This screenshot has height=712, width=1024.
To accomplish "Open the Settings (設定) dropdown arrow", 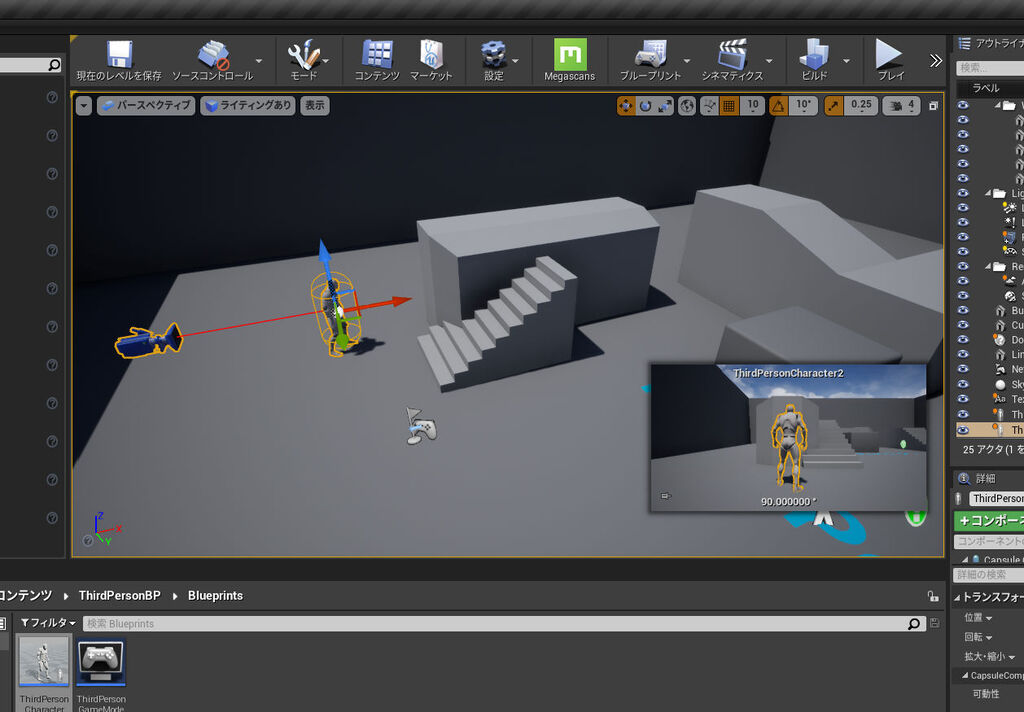I will 515,61.
